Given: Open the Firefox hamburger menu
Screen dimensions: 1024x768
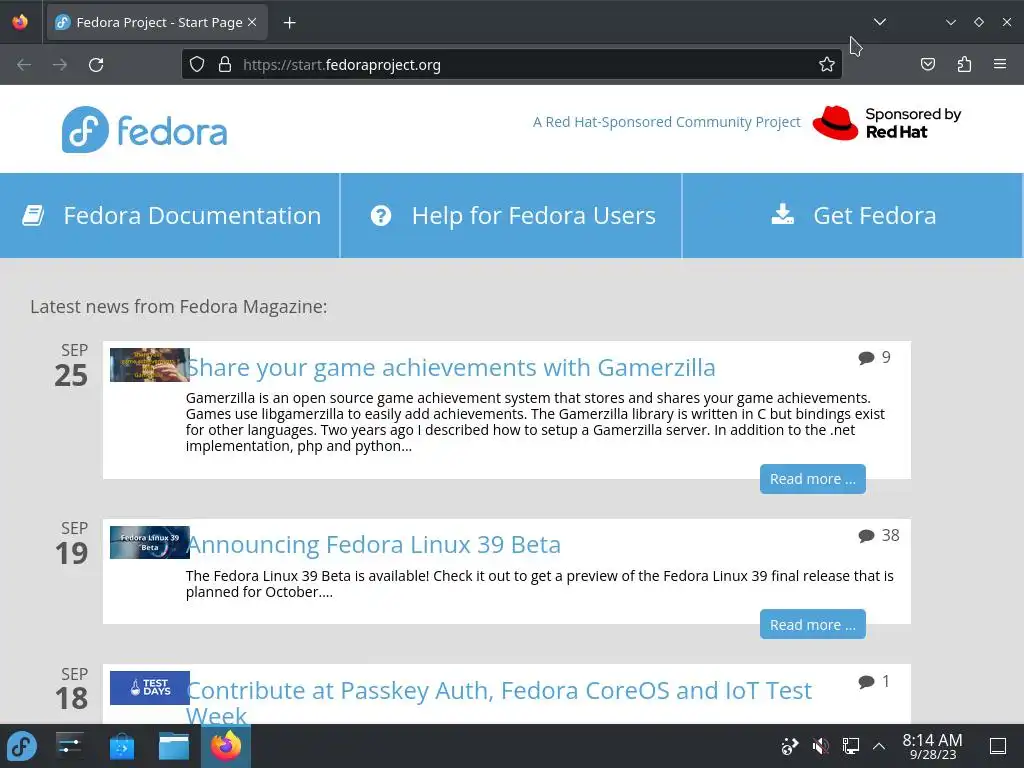Looking at the screenshot, I should point(1000,64).
